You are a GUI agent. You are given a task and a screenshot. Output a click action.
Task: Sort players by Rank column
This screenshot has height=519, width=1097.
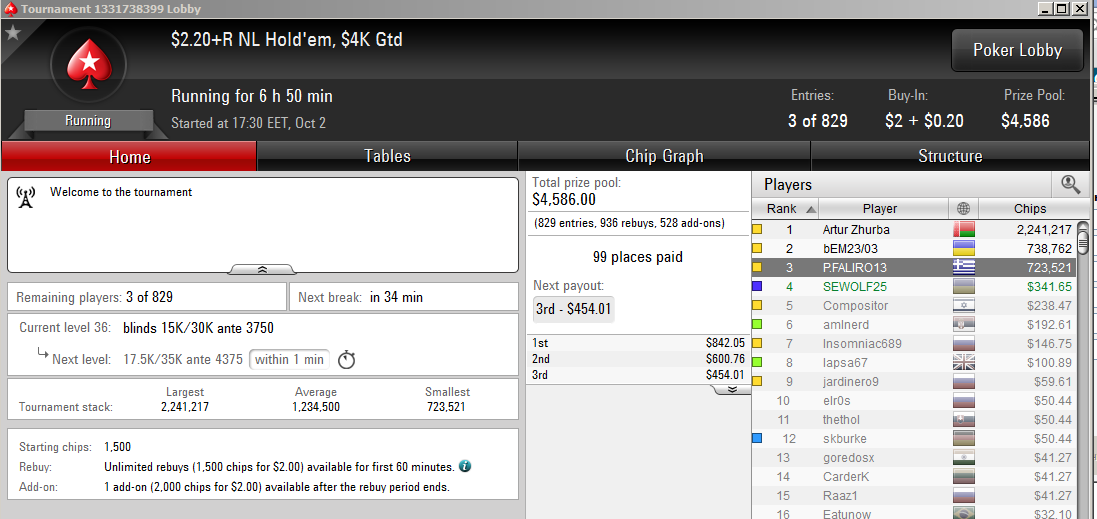[785, 208]
